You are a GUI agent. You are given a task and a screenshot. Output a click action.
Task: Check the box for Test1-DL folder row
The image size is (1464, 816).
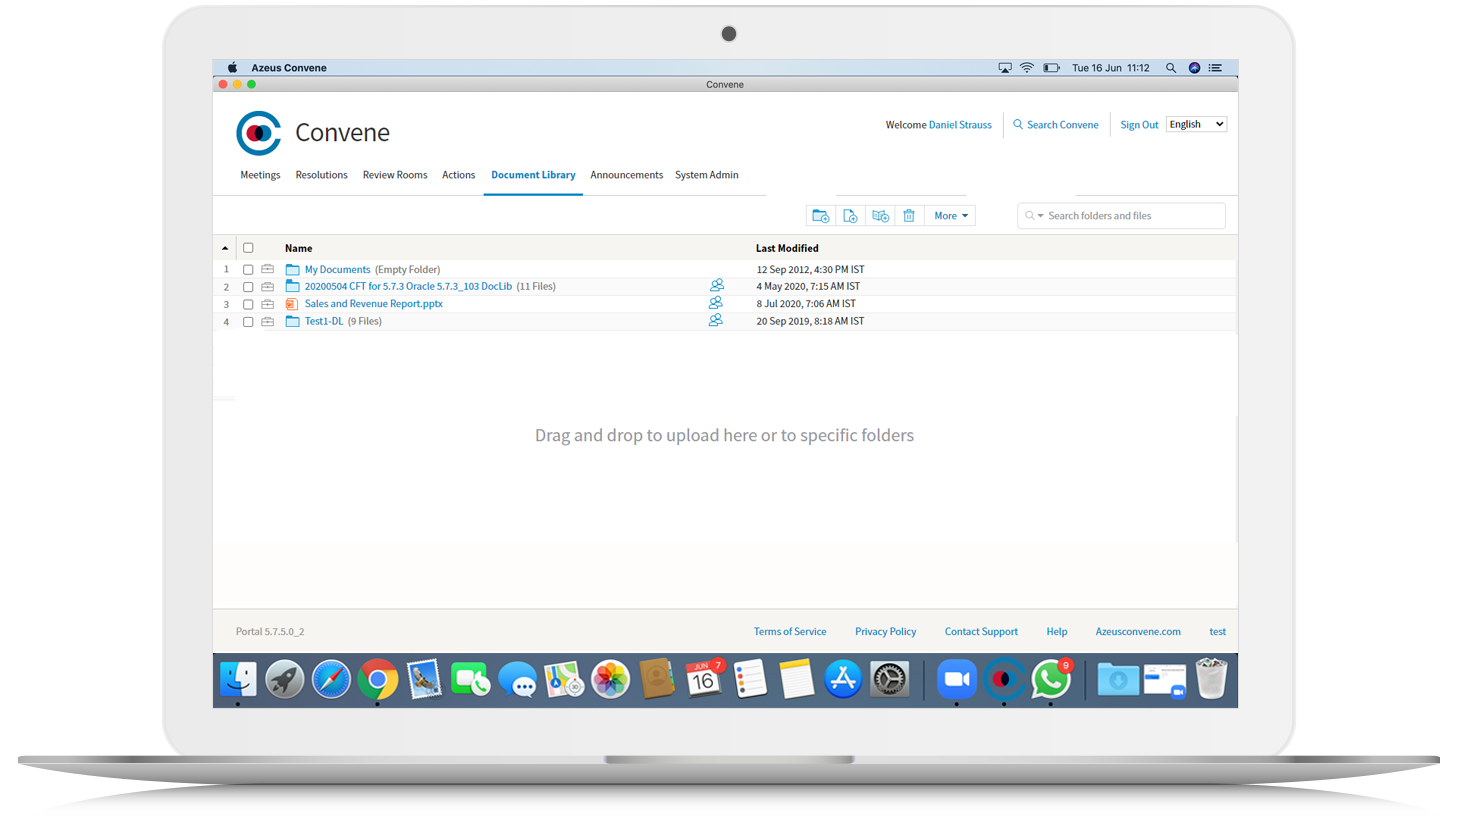(248, 322)
